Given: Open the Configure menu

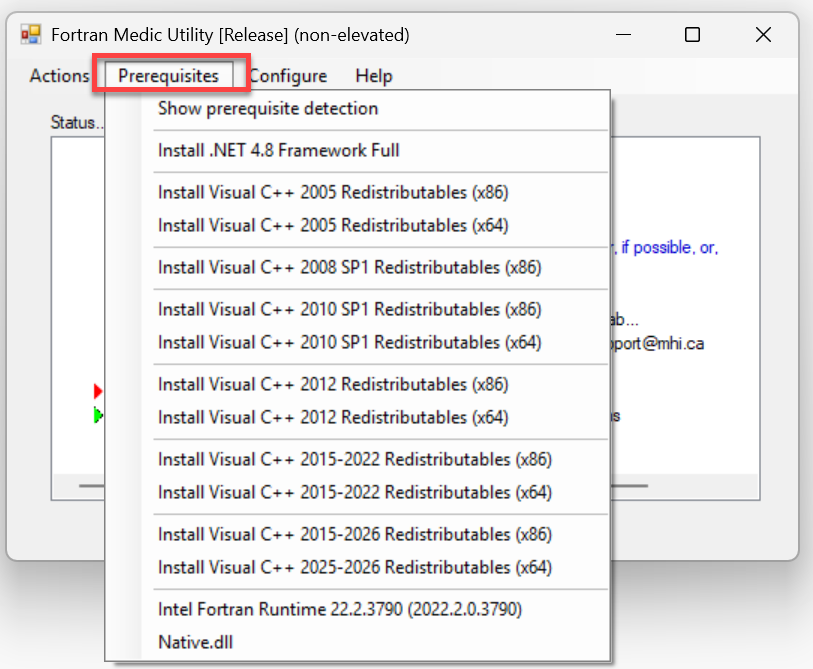Looking at the screenshot, I should [x=288, y=76].
